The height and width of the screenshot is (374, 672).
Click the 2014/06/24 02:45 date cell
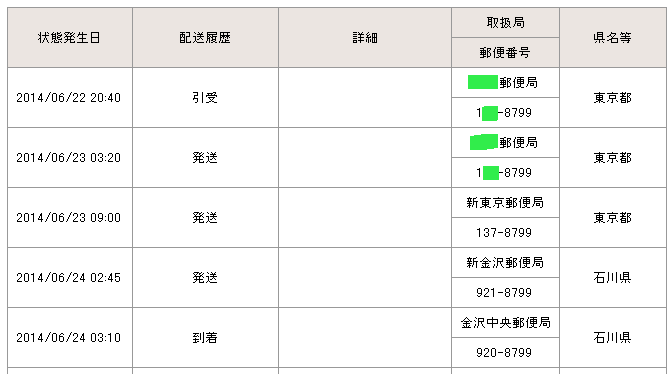[x=70, y=278]
